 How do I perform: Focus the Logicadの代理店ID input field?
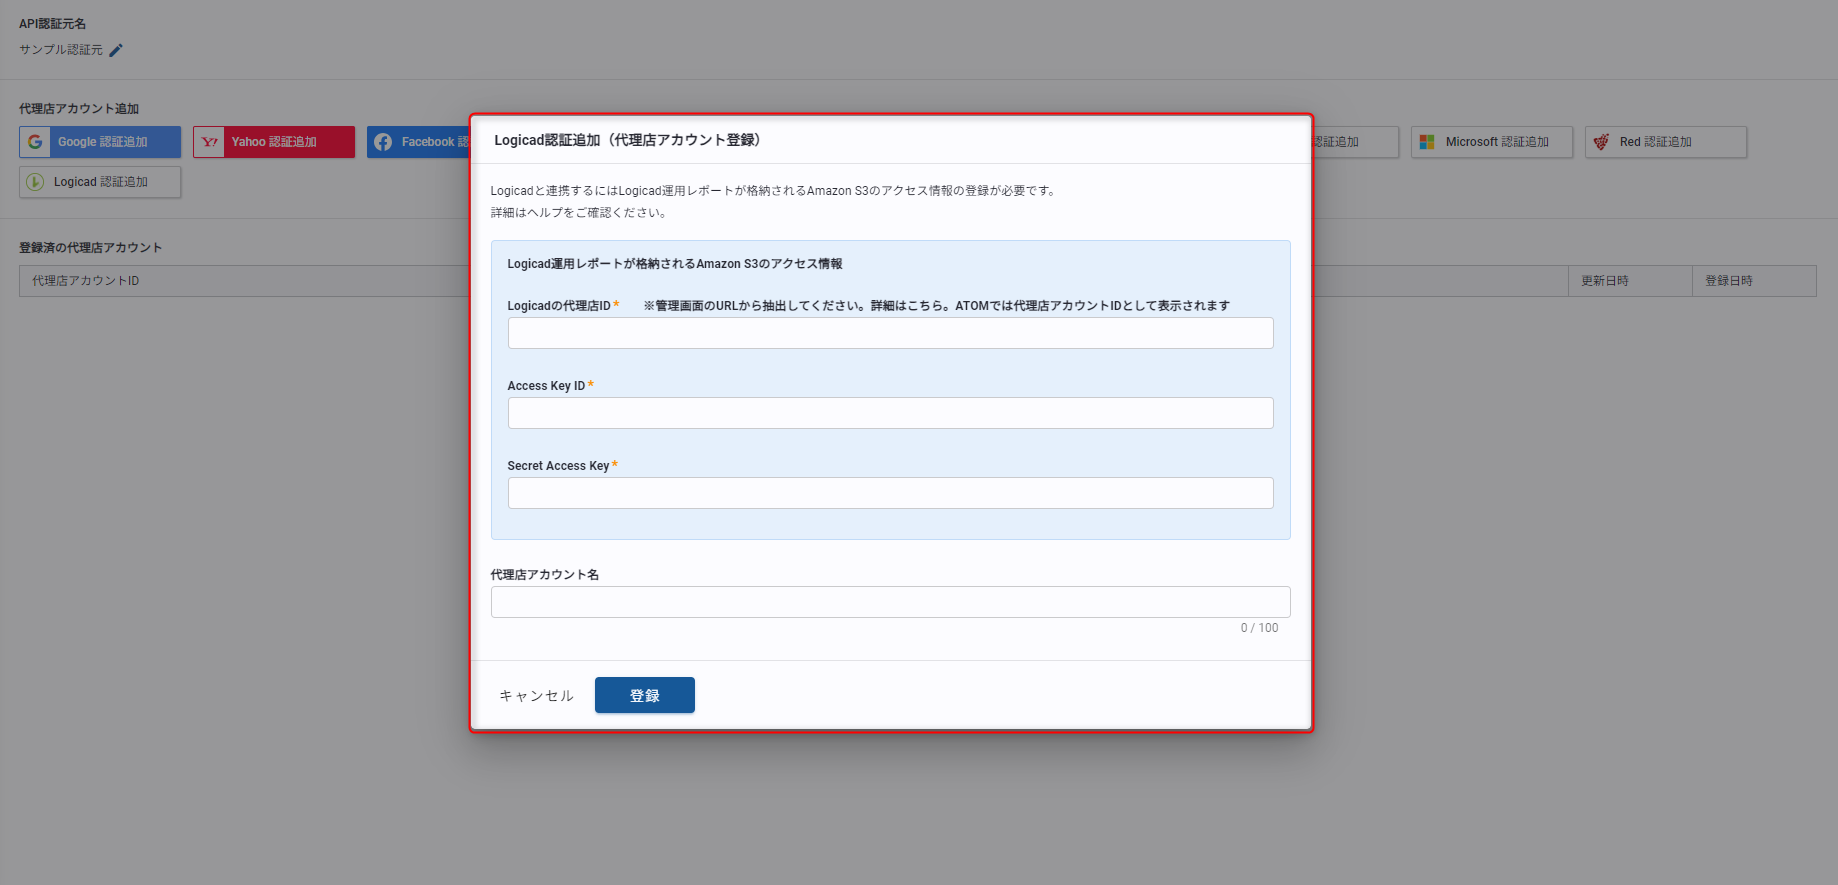coord(890,333)
